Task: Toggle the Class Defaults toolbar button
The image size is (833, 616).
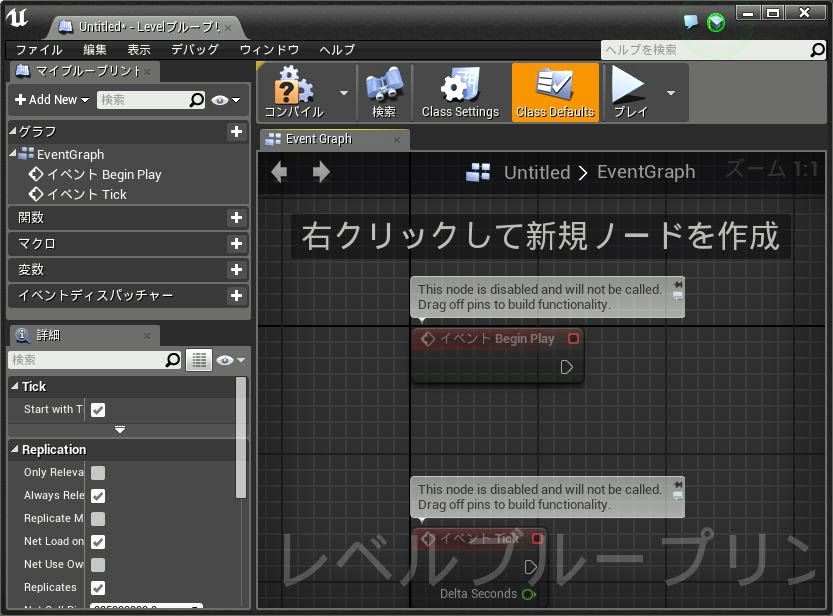Action: (555, 92)
